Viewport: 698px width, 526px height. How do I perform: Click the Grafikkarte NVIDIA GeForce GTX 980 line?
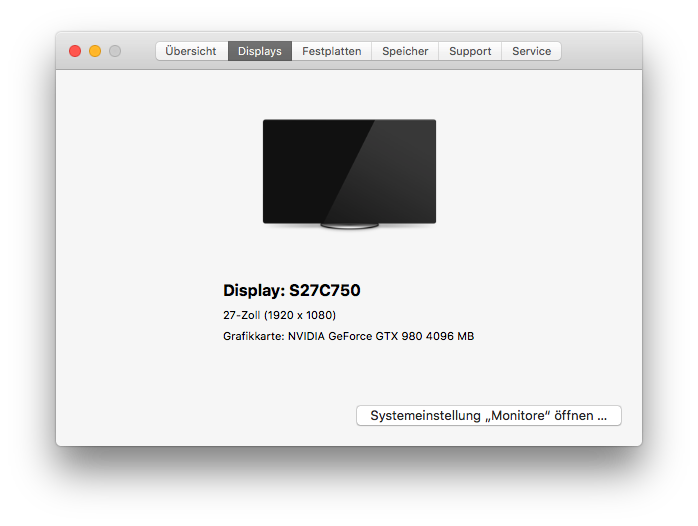click(349, 336)
